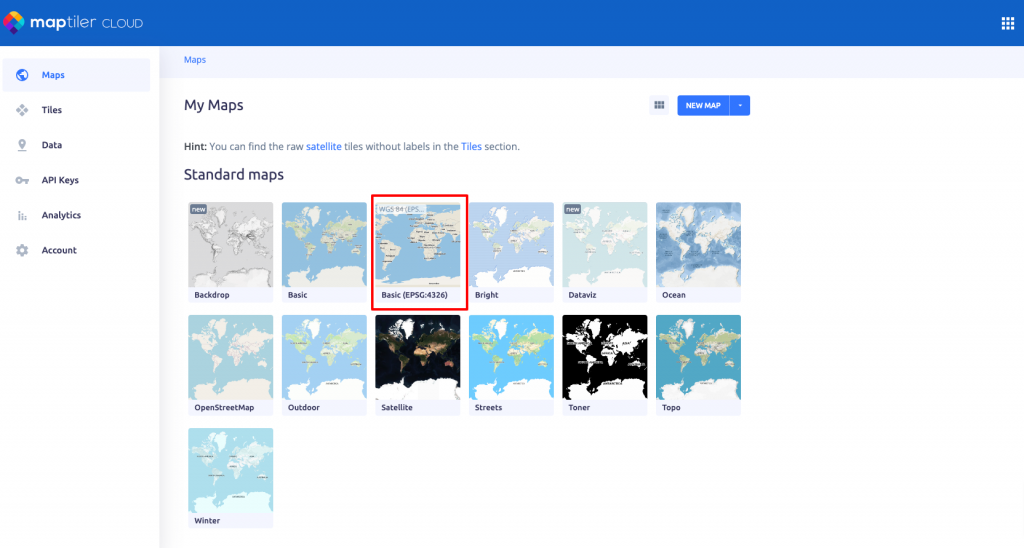Click the Account gear icon
The image size is (1024, 548).
22,250
